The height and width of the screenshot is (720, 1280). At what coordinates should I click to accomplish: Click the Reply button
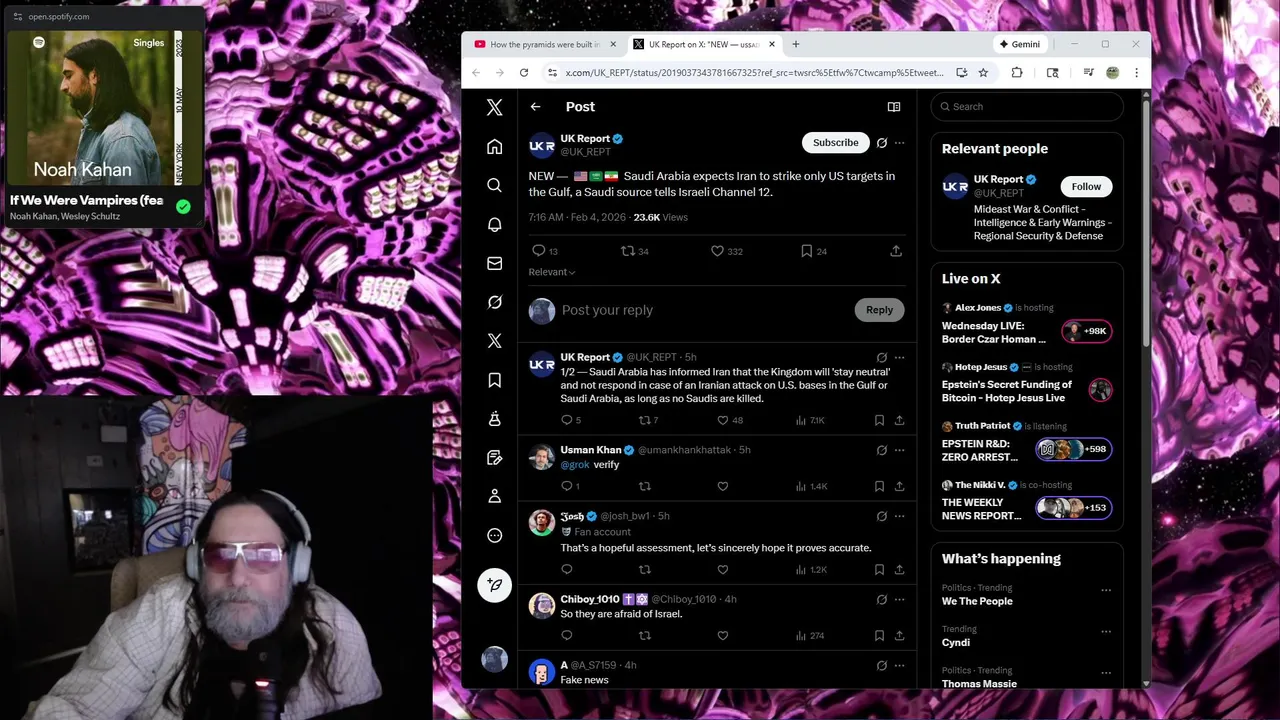[879, 310]
